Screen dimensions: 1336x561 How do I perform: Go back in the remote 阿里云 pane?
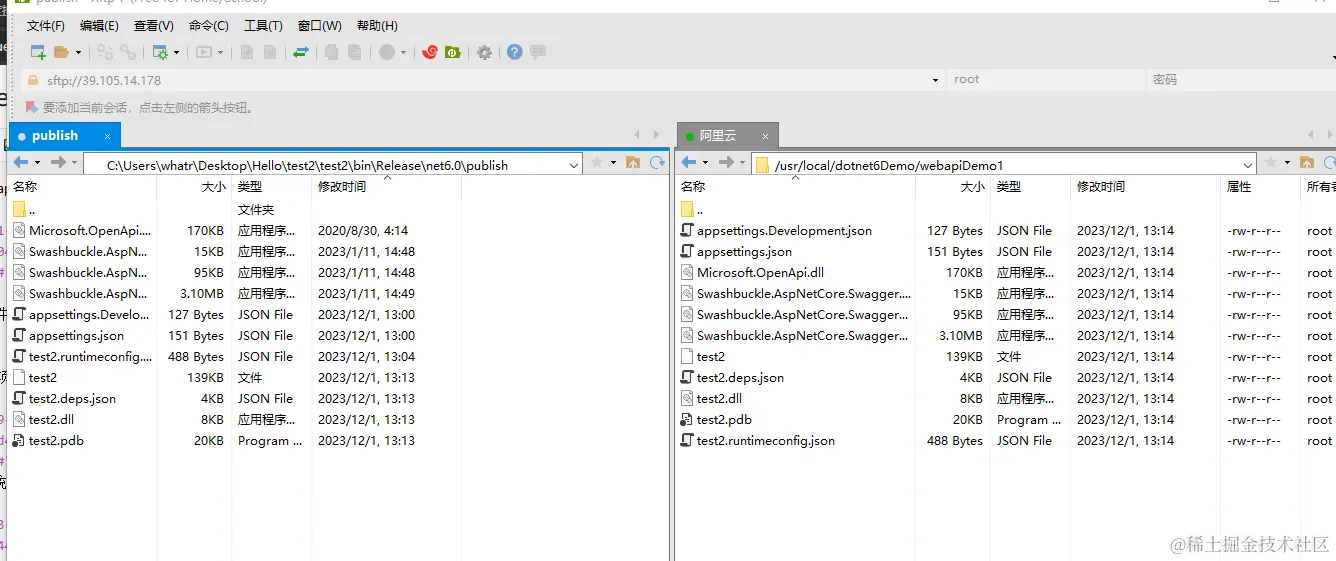pyautogui.click(x=688, y=162)
